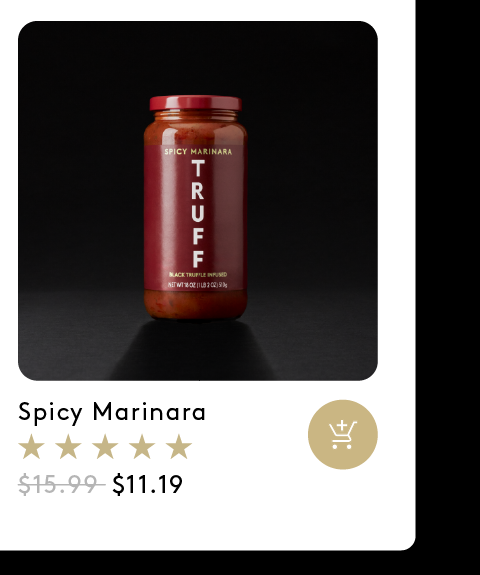Click the crossed-out $15.99 original price
Image resolution: width=480 pixels, height=575 pixels.
(62, 484)
